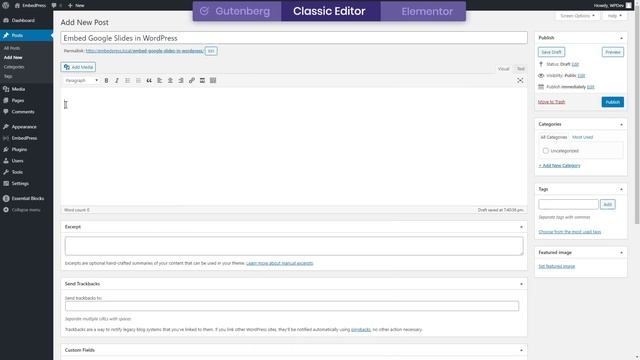Image resolution: width=640 pixels, height=360 pixels.
Task: Click the Send trackbacks to field
Action: pos(292,306)
